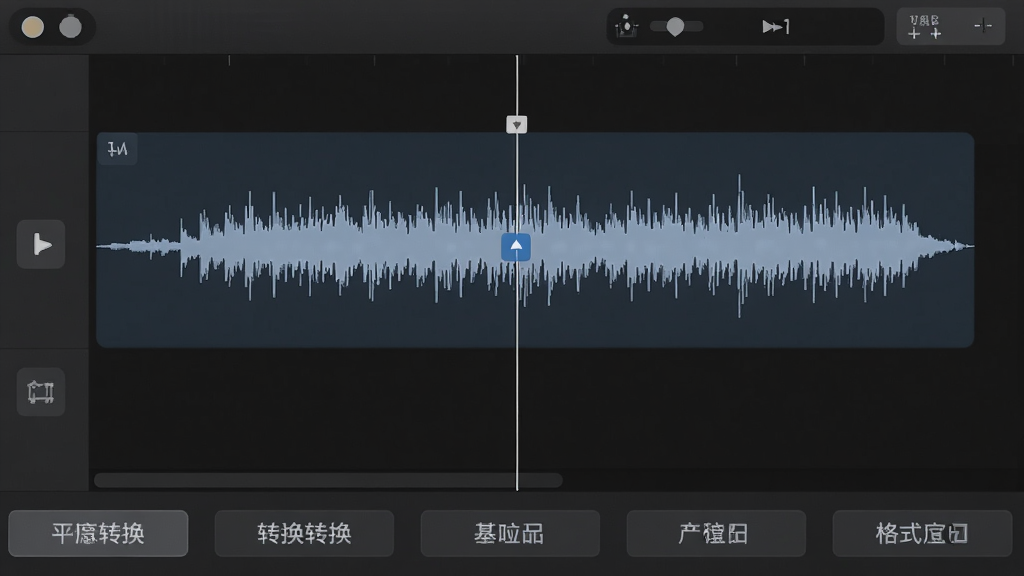Screen dimensions: 1024x576
Task: Select the 平寙转换 button
Action: 99,534
